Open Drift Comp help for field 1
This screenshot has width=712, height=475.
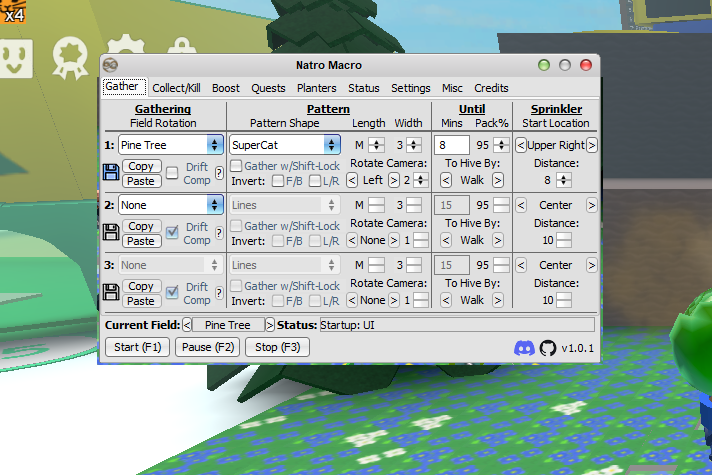pyautogui.click(x=219, y=173)
